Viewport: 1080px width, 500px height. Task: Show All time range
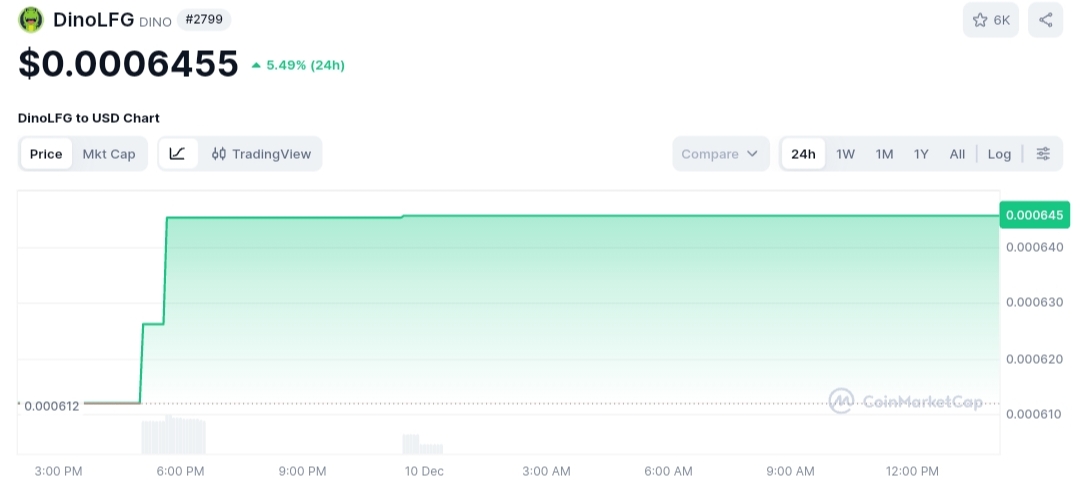point(957,154)
